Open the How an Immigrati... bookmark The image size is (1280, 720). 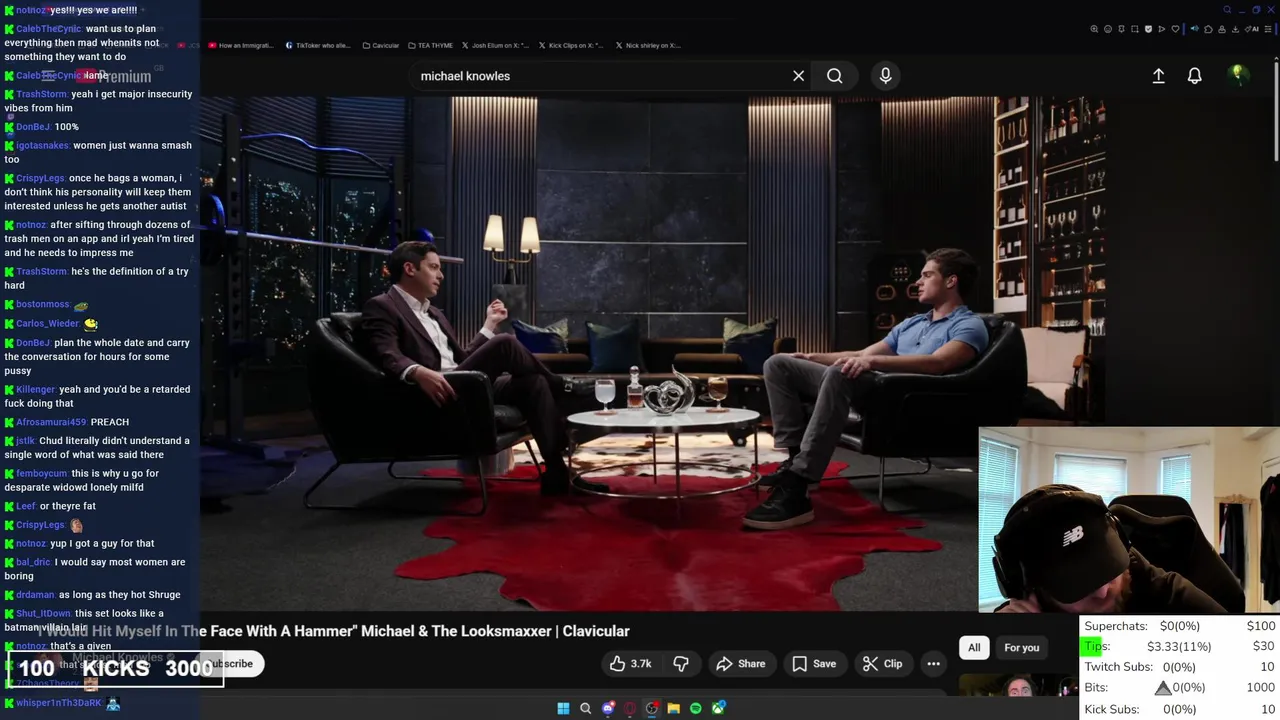240,45
